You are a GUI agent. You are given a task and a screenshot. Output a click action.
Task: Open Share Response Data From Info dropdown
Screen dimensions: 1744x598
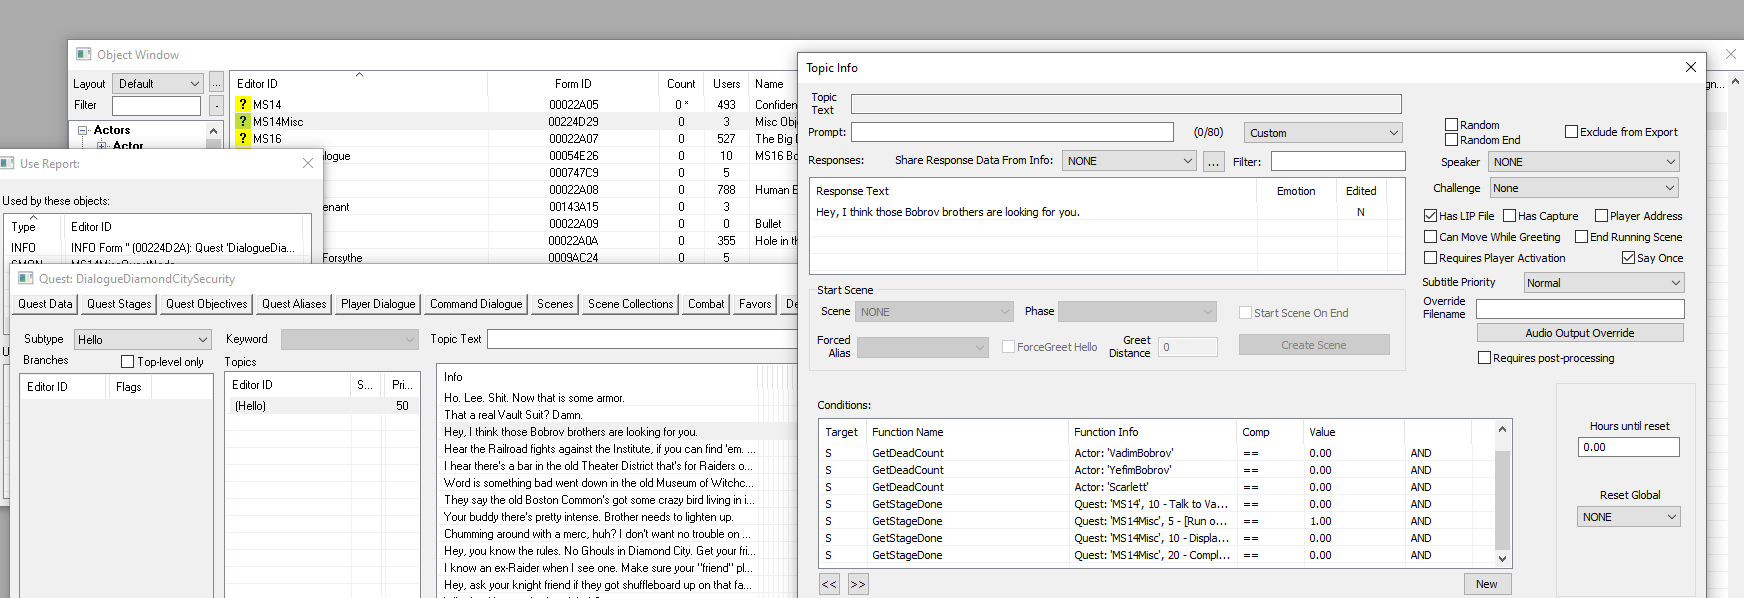(1129, 161)
